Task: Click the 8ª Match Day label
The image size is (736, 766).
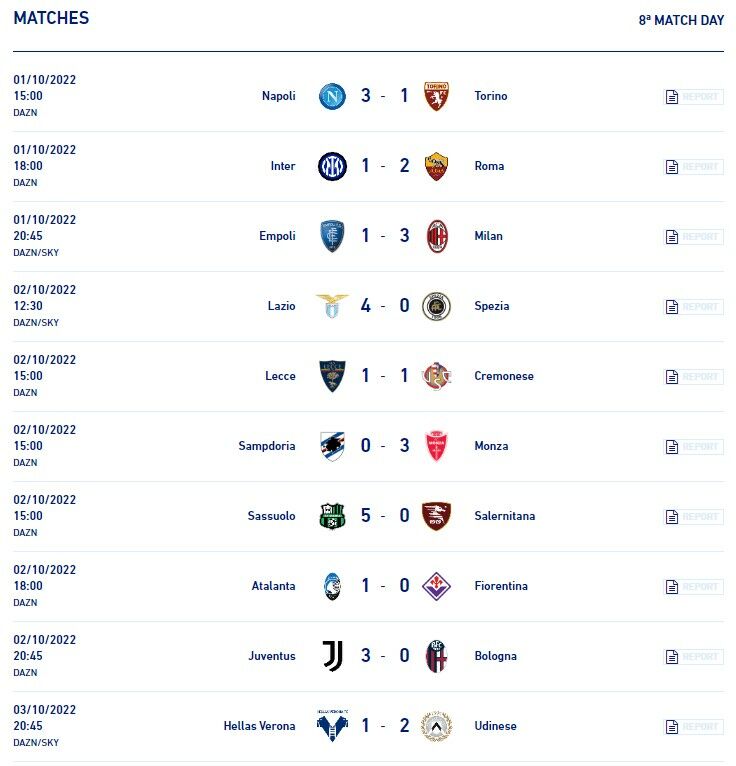Action: (x=681, y=20)
